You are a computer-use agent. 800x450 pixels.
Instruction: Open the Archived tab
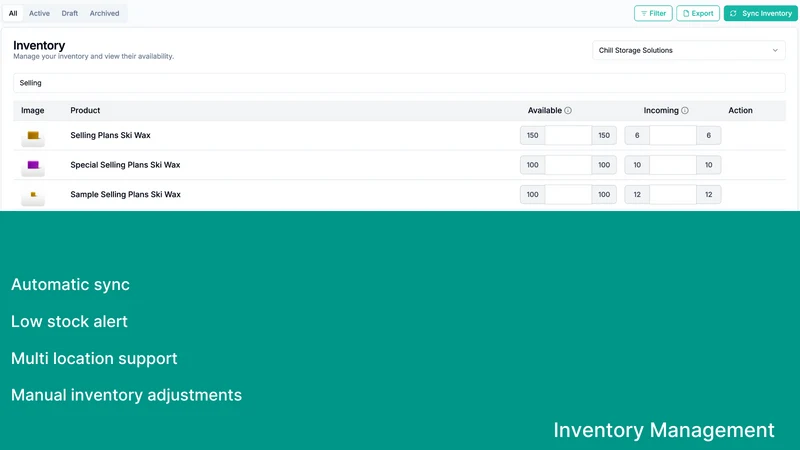(x=105, y=13)
